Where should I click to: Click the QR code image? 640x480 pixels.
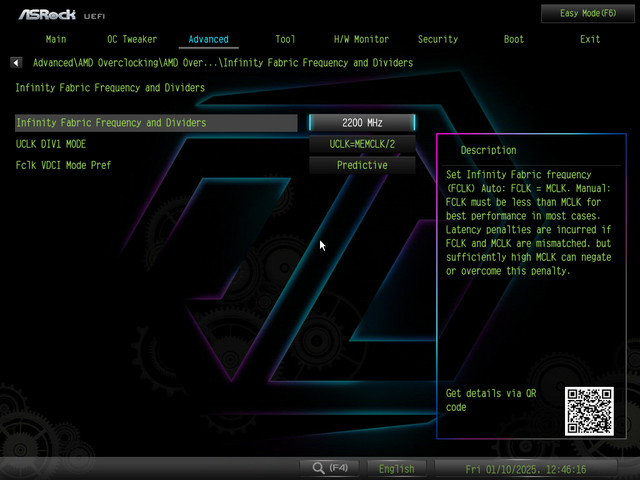coord(589,411)
